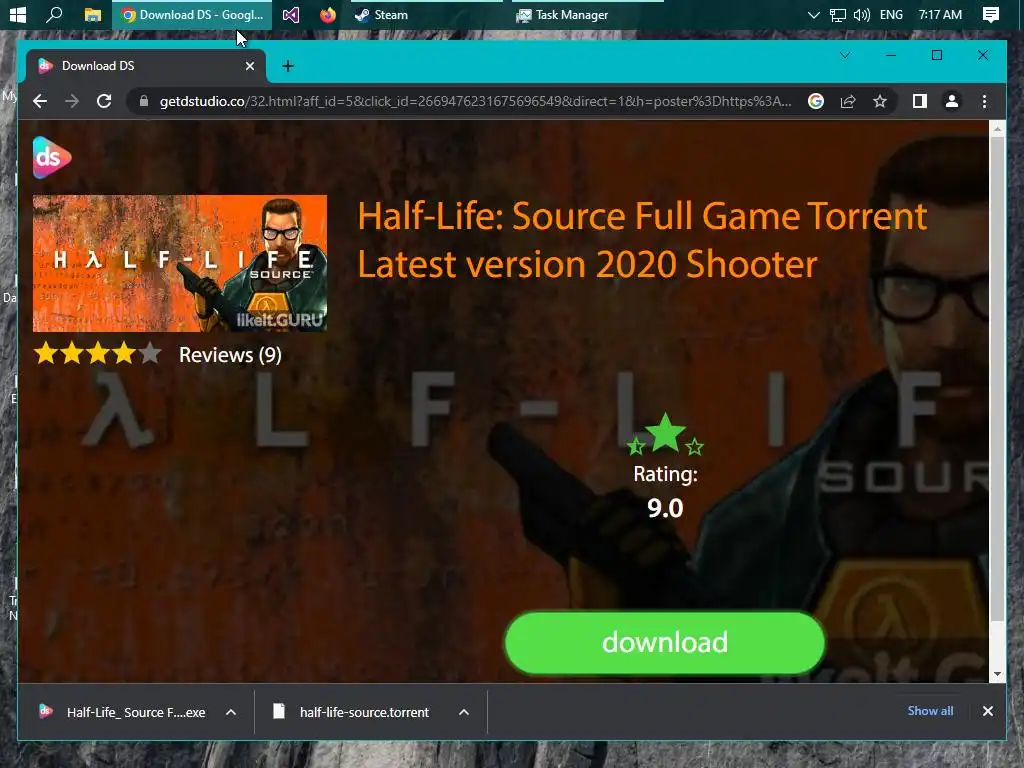Click the yellow star rating row
1024x768 pixels.
point(97,353)
